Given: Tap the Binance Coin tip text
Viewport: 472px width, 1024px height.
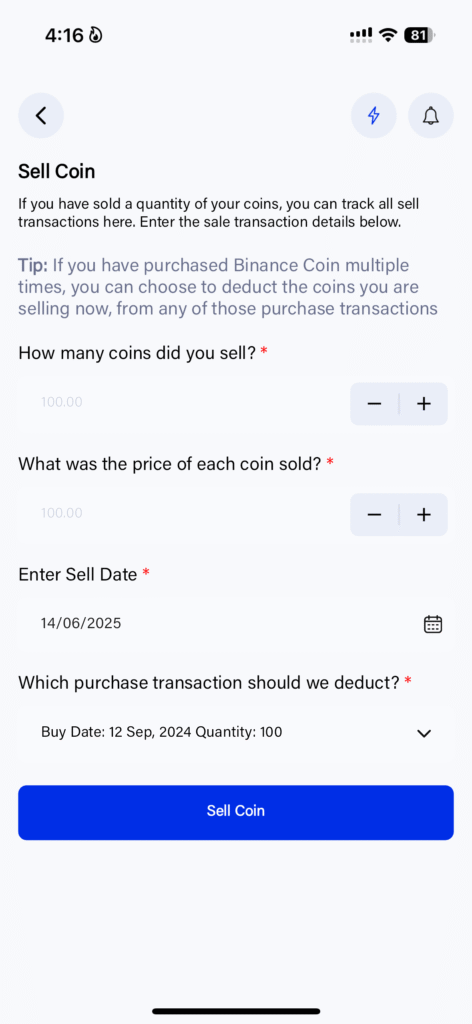Looking at the screenshot, I should coord(228,287).
